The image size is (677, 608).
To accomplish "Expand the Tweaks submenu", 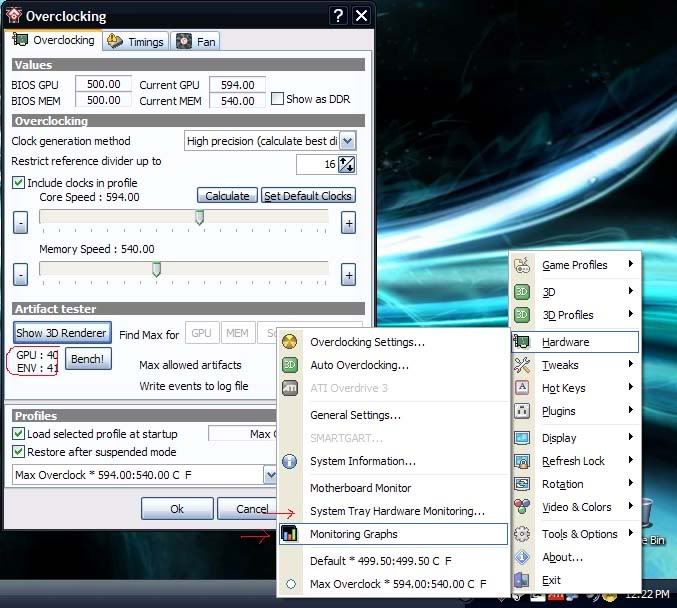I will pos(631,364).
